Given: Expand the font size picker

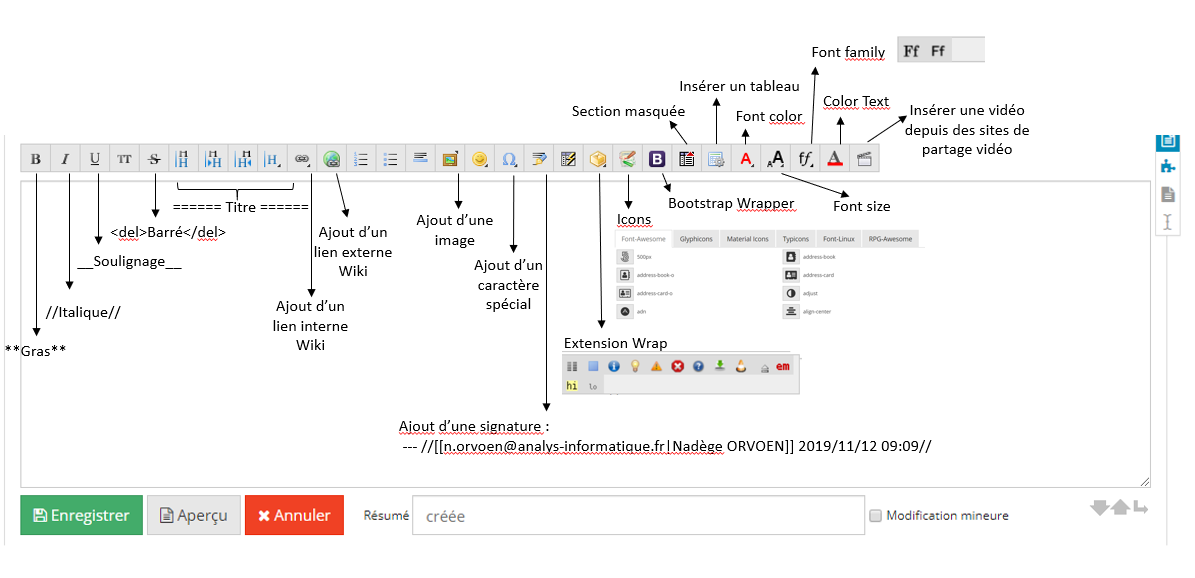Looking at the screenshot, I should pos(776,158).
